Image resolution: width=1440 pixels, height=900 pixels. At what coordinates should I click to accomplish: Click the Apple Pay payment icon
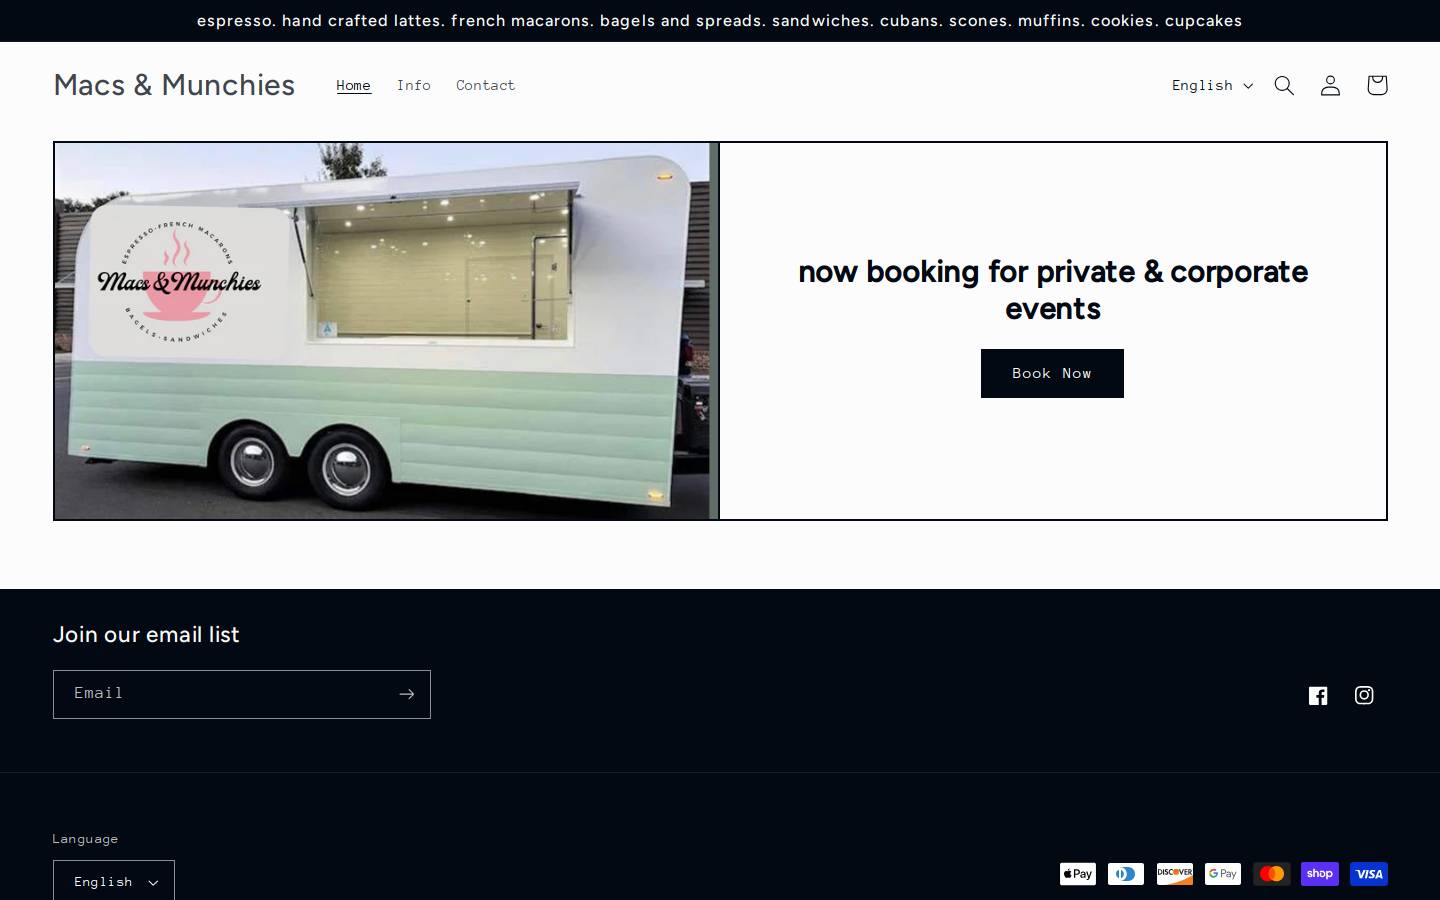tap(1078, 874)
